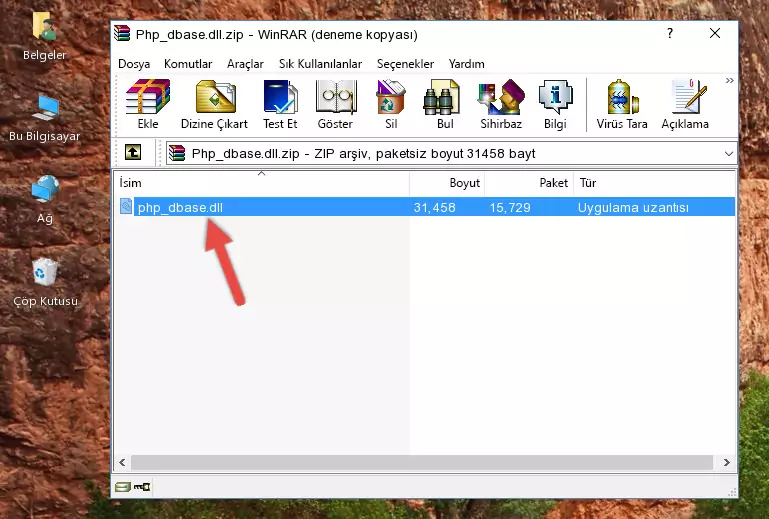This screenshot has width=769, height=519.
Task: Open the Seçenekler menu
Action: [x=405, y=64]
